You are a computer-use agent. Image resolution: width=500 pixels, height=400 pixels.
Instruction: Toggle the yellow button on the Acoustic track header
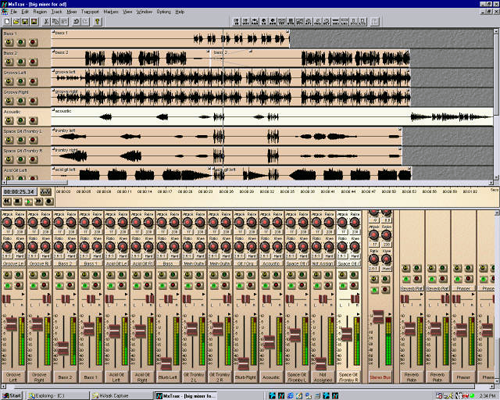[9, 120]
